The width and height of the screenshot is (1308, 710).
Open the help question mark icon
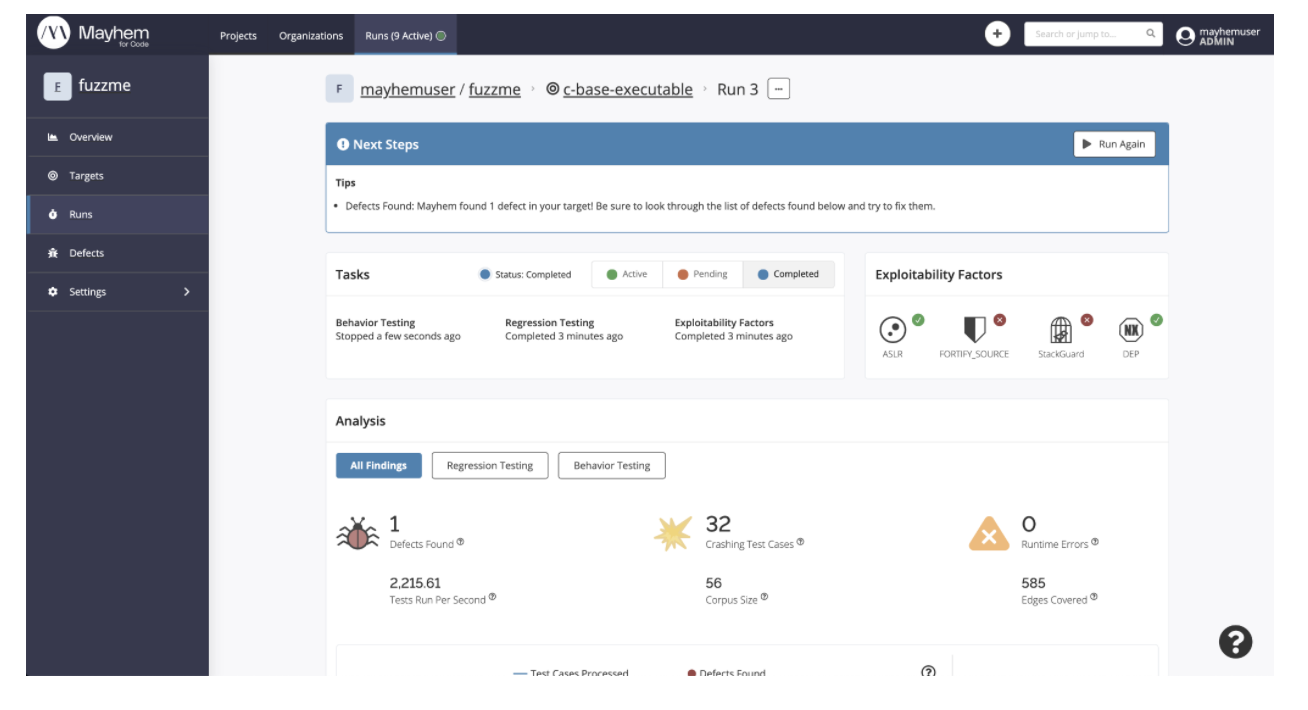[x=1236, y=643]
